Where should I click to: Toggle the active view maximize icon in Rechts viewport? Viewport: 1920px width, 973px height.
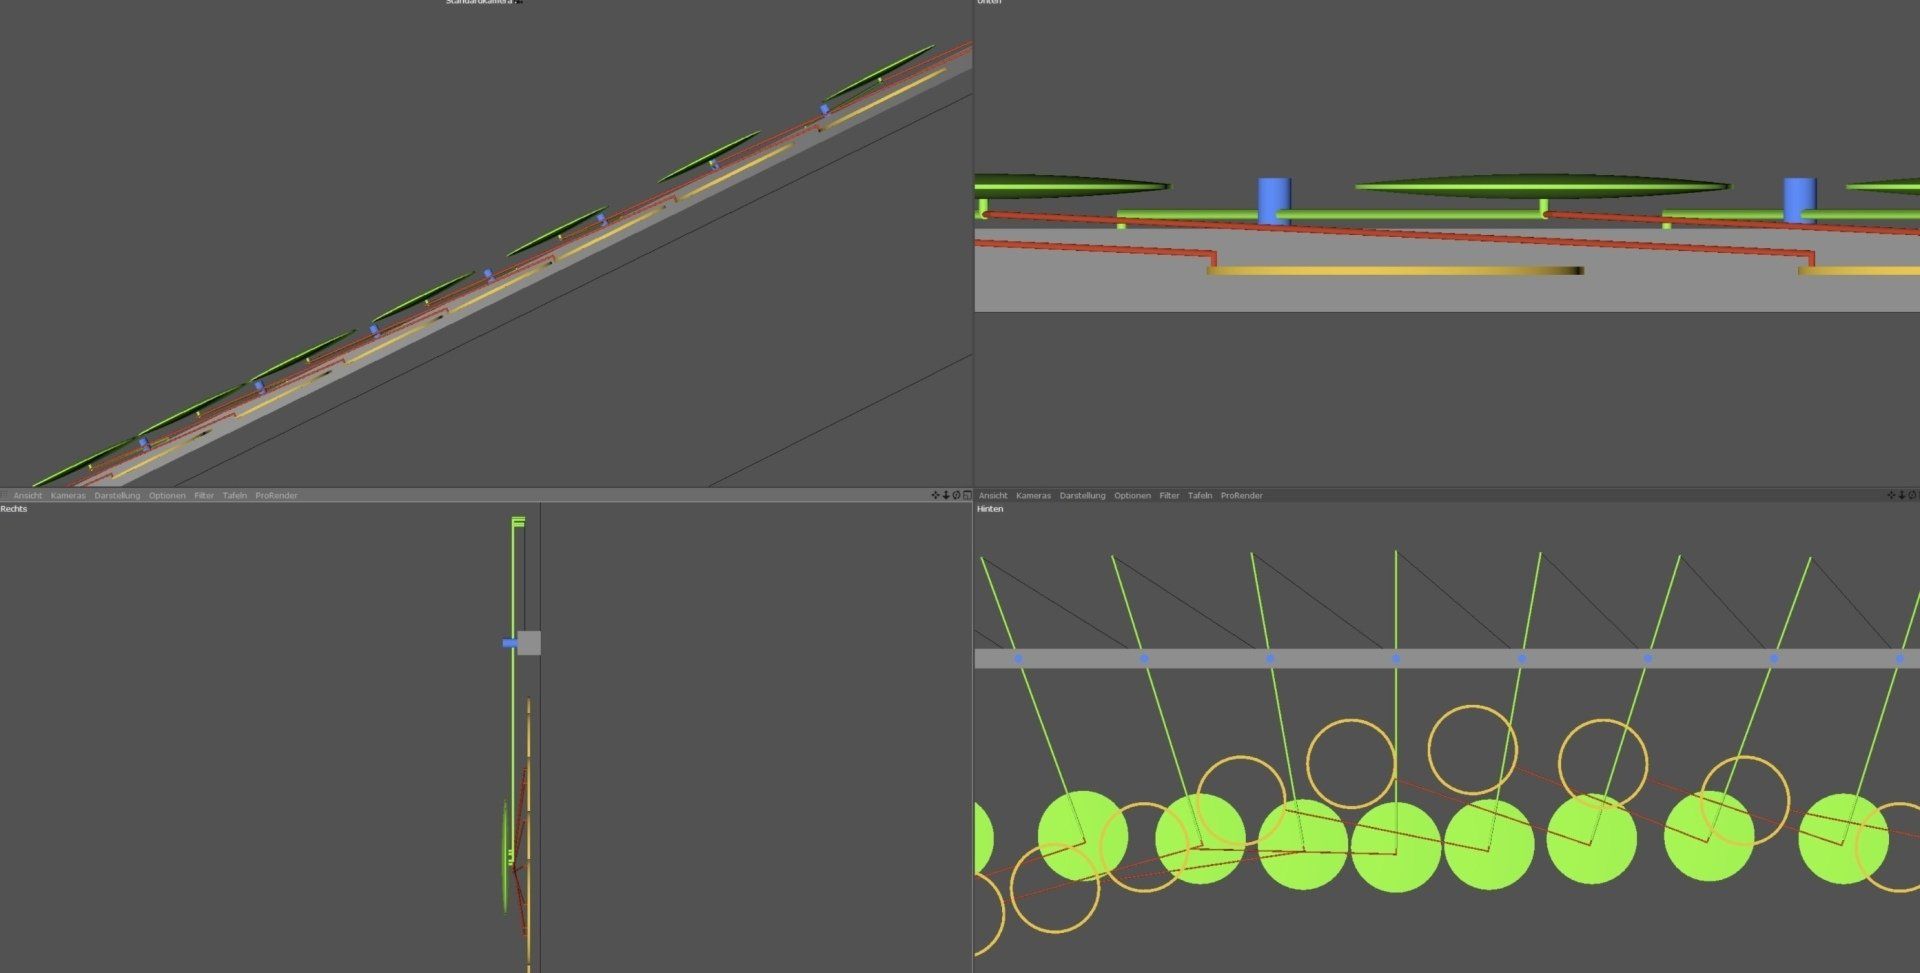pyautogui.click(x=967, y=495)
